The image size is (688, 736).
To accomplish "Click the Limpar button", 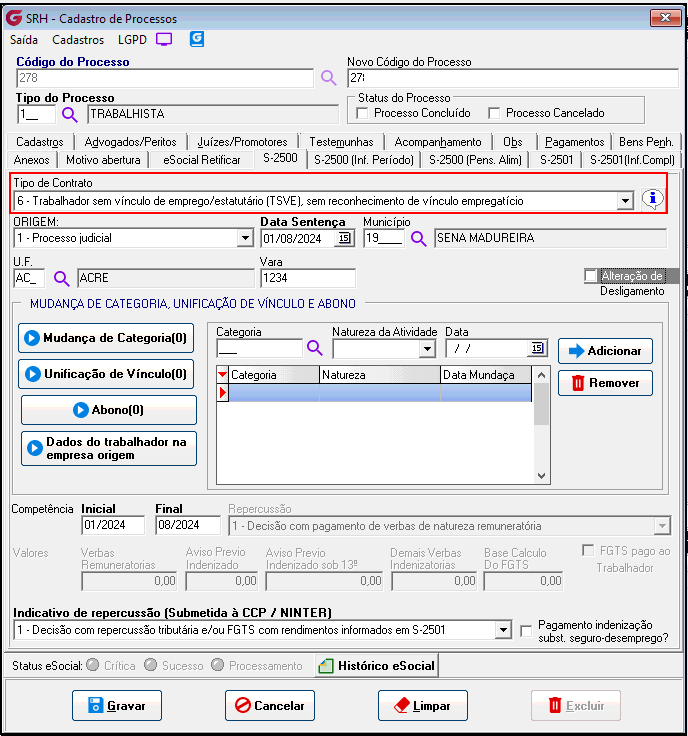I will (x=423, y=705).
